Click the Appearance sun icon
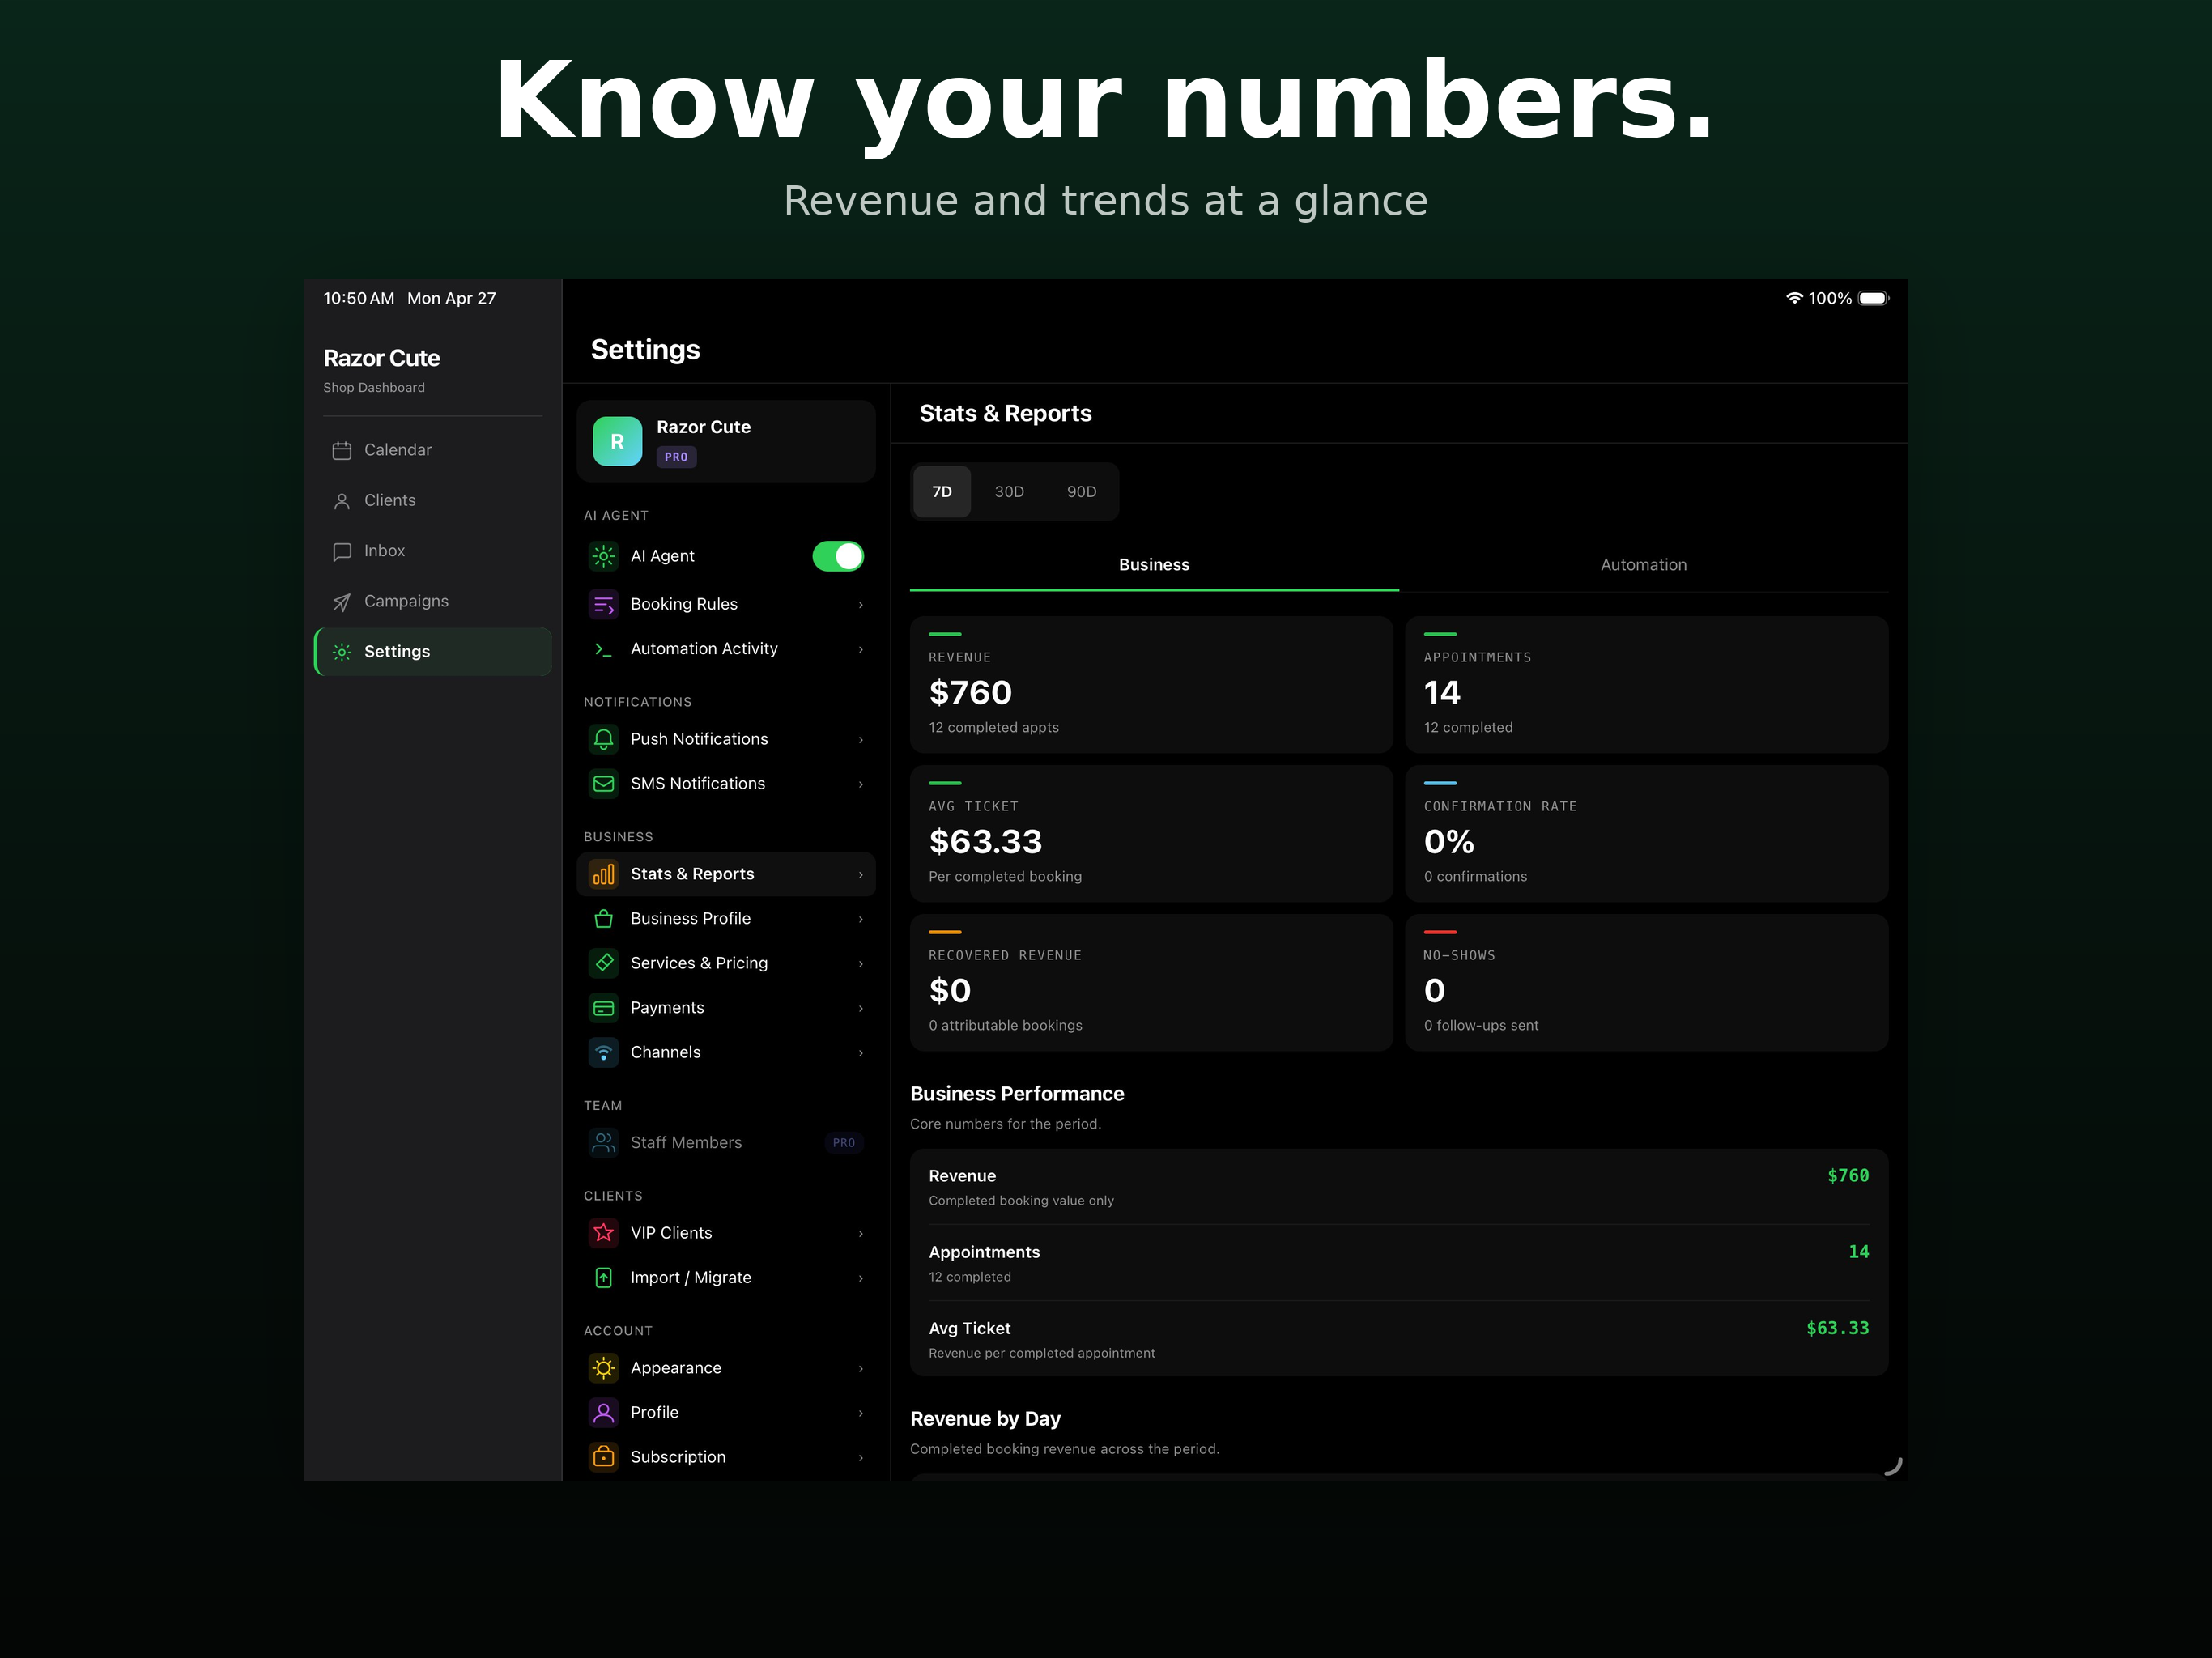This screenshot has height=1658, width=2212. (604, 1368)
